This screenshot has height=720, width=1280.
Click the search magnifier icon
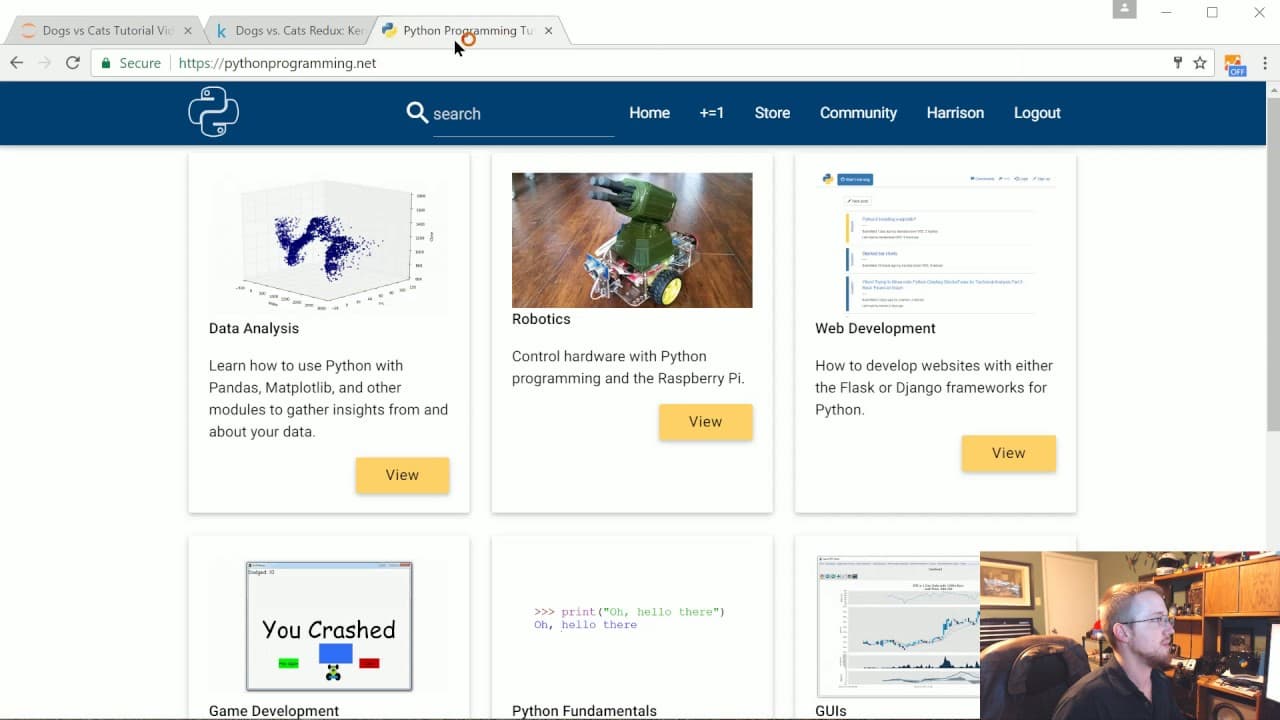point(417,112)
